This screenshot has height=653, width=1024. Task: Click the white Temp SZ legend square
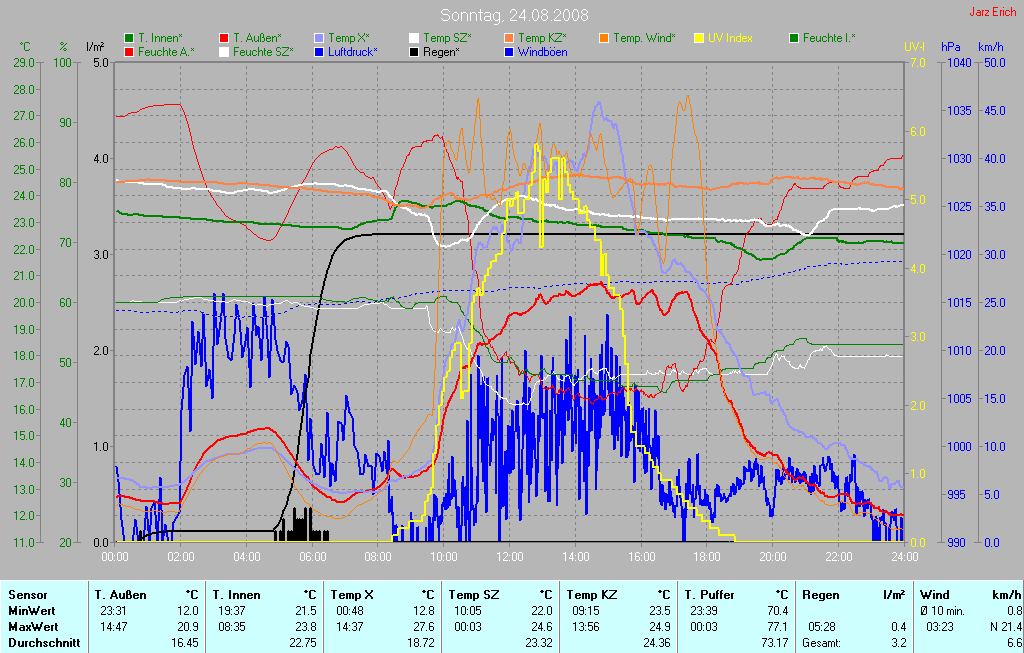[415, 38]
